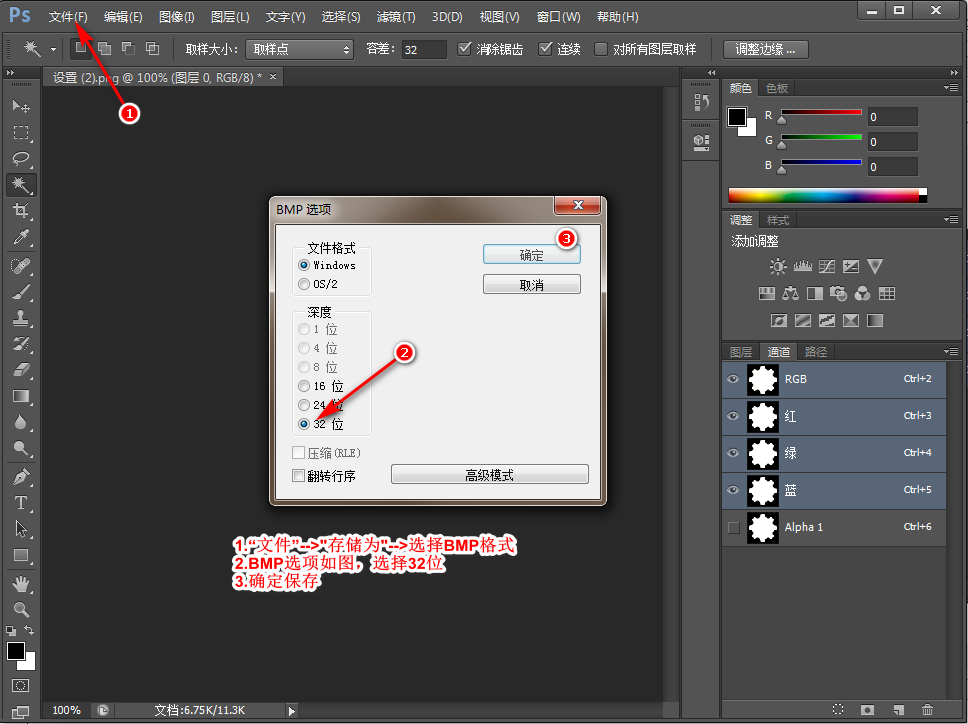Open the Filter menu
Image resolution: width=968 pixels, height=724 pixels.
click(x=396, y=17)
